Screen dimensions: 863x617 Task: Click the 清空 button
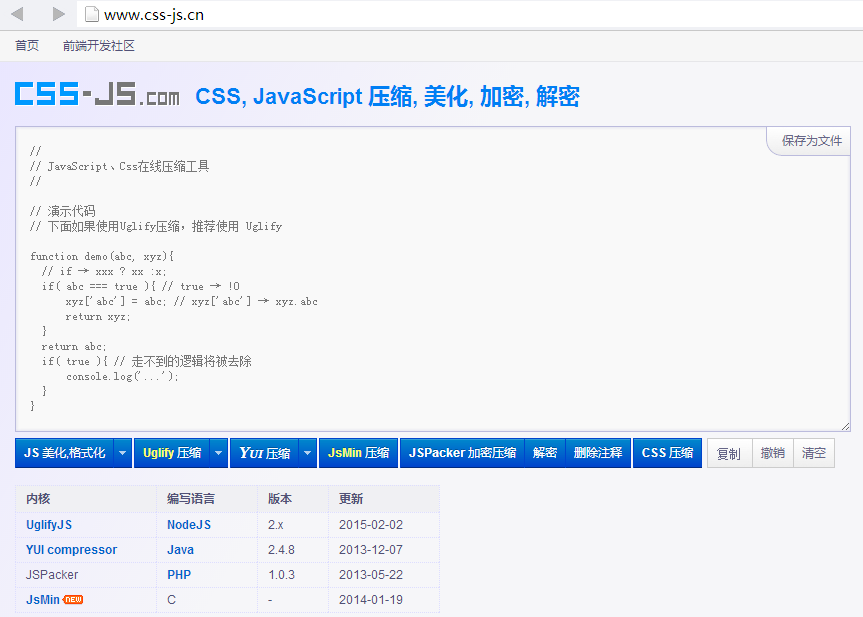[x=813, y=453]
